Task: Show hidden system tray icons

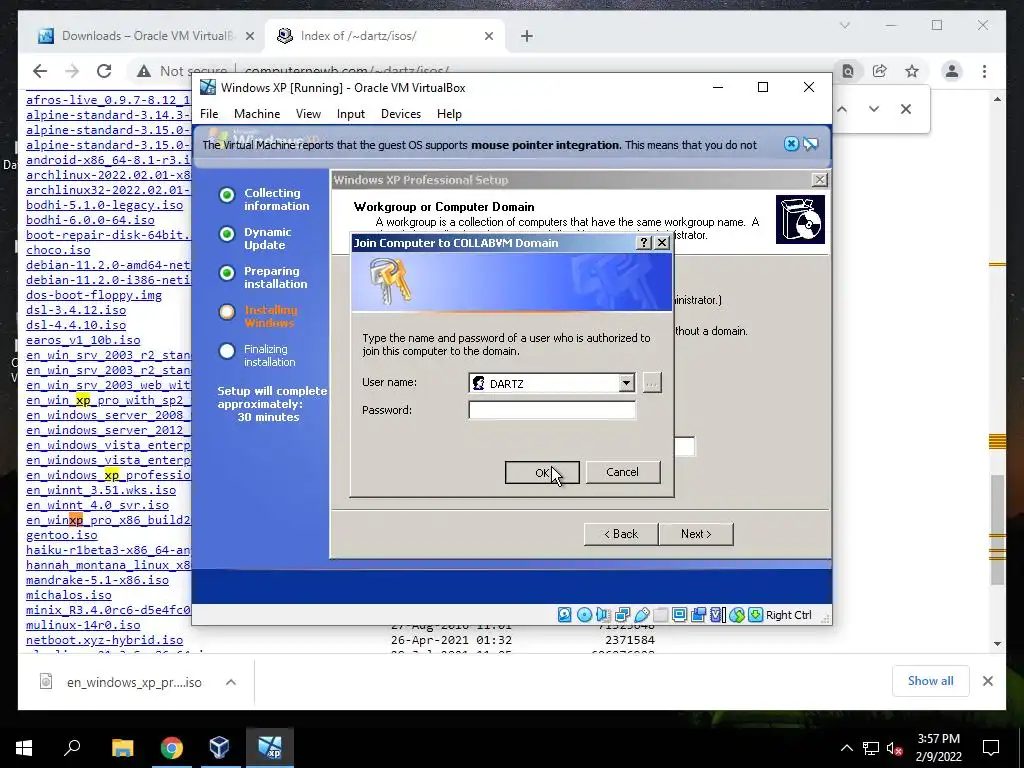Action: [846, 748]
